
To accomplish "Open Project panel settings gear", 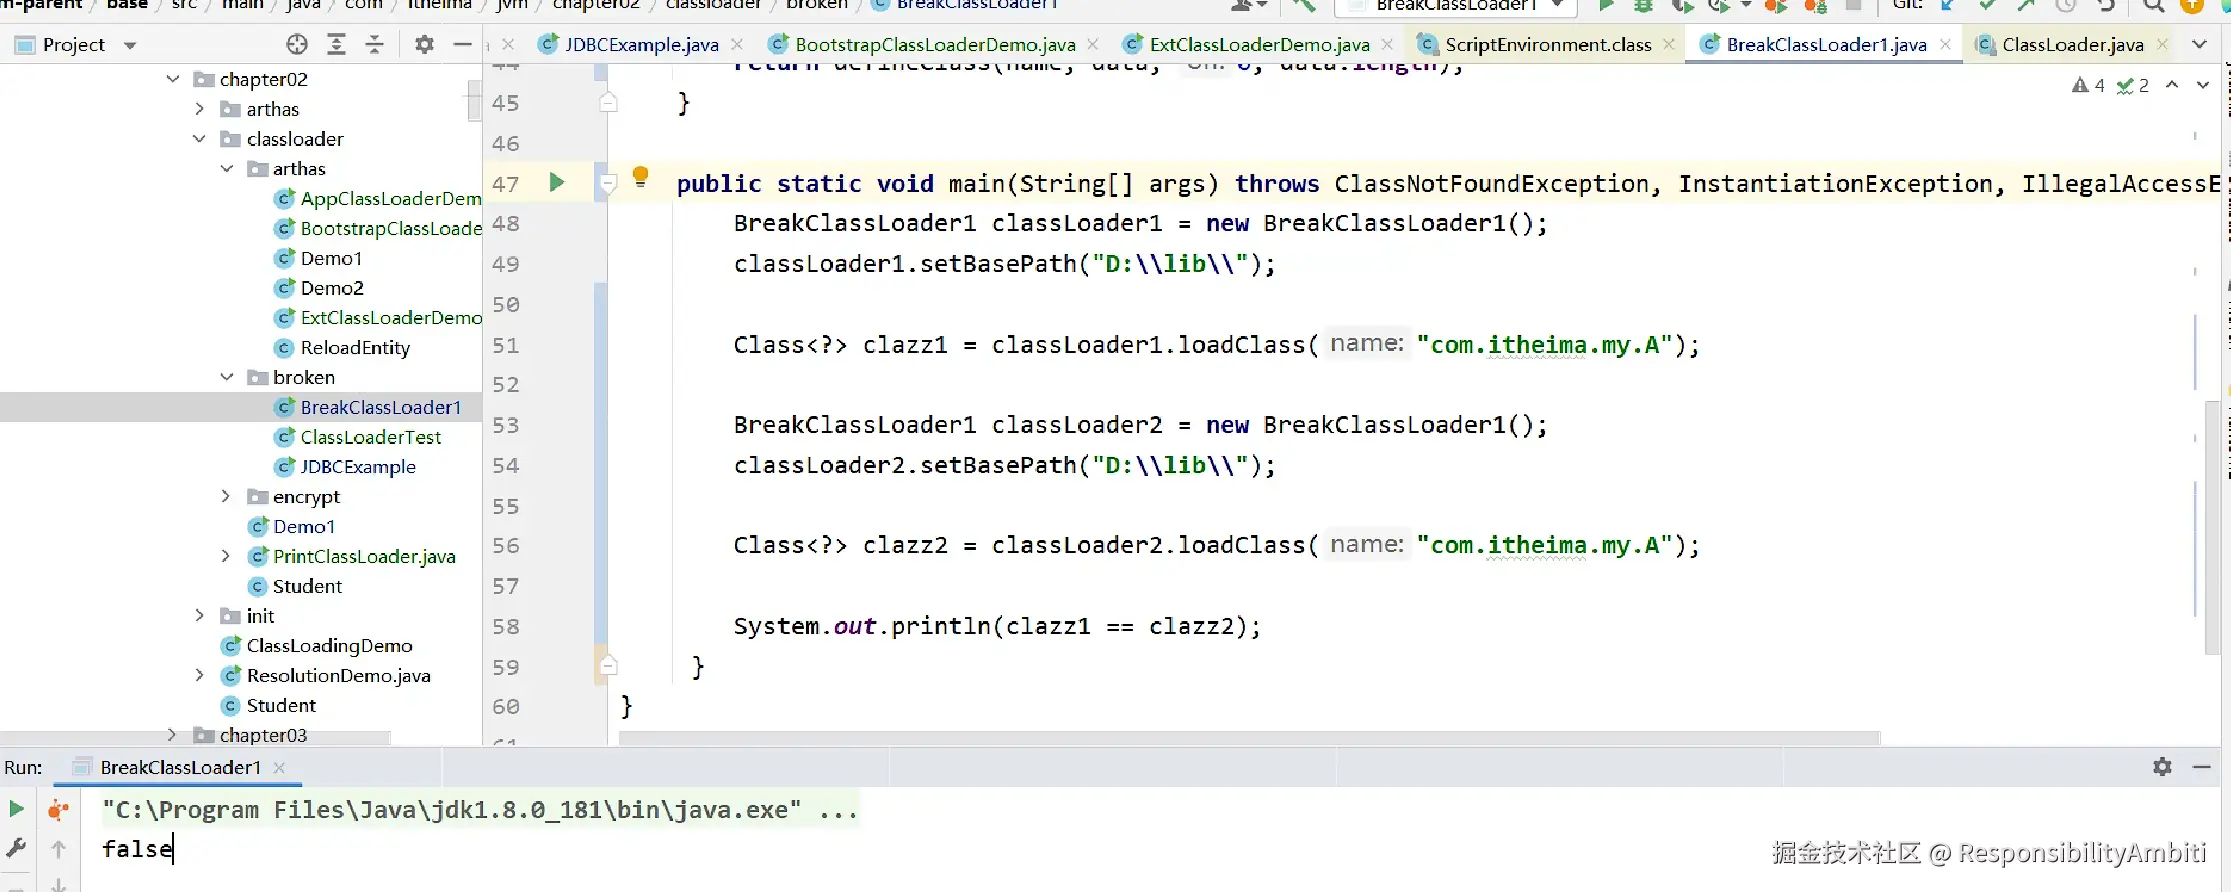I will [424, 44].
